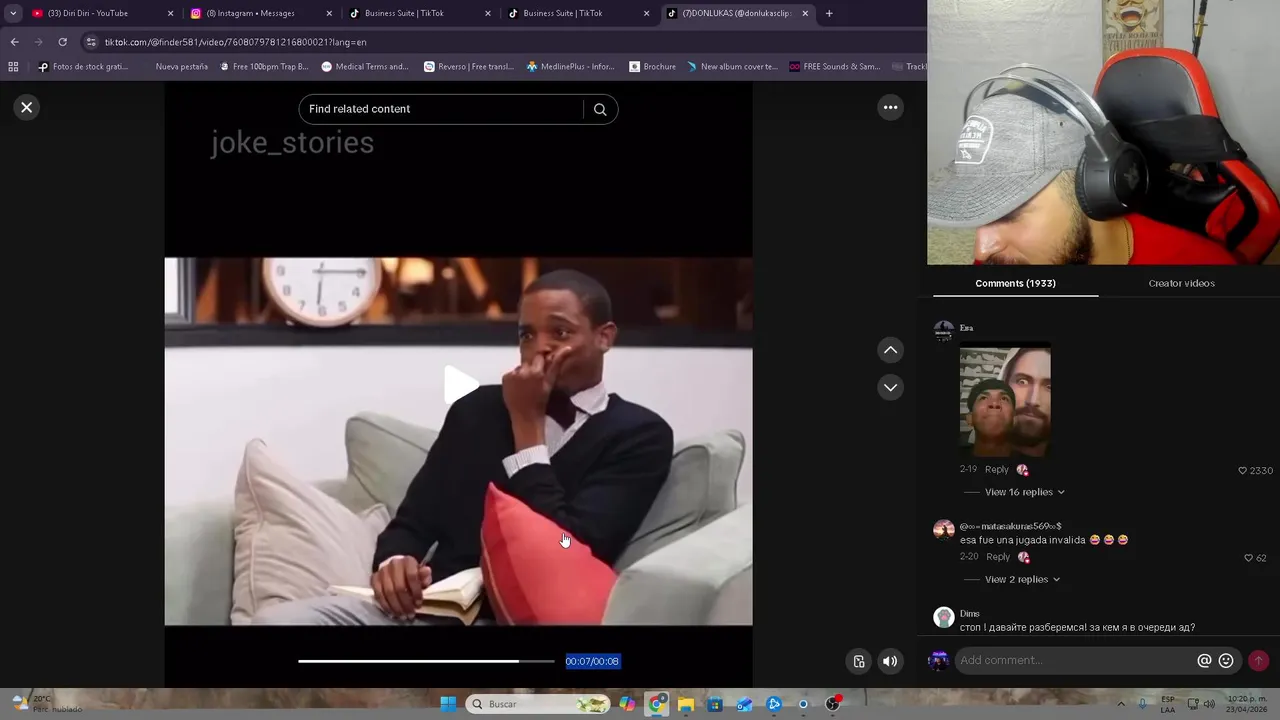Click in the Find related content field
Screen dimensions: 1280x720
[440, 109]
